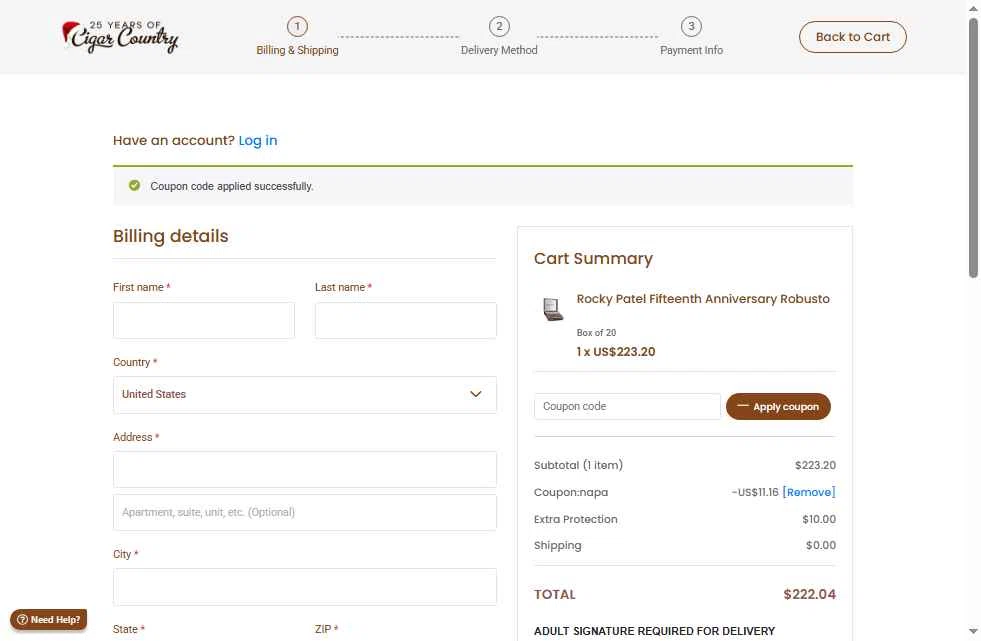The height and width of the screenshot is (641, 981).
Task: Focus the Address input field
Action: pyautogui.click(x=305, y=469)
